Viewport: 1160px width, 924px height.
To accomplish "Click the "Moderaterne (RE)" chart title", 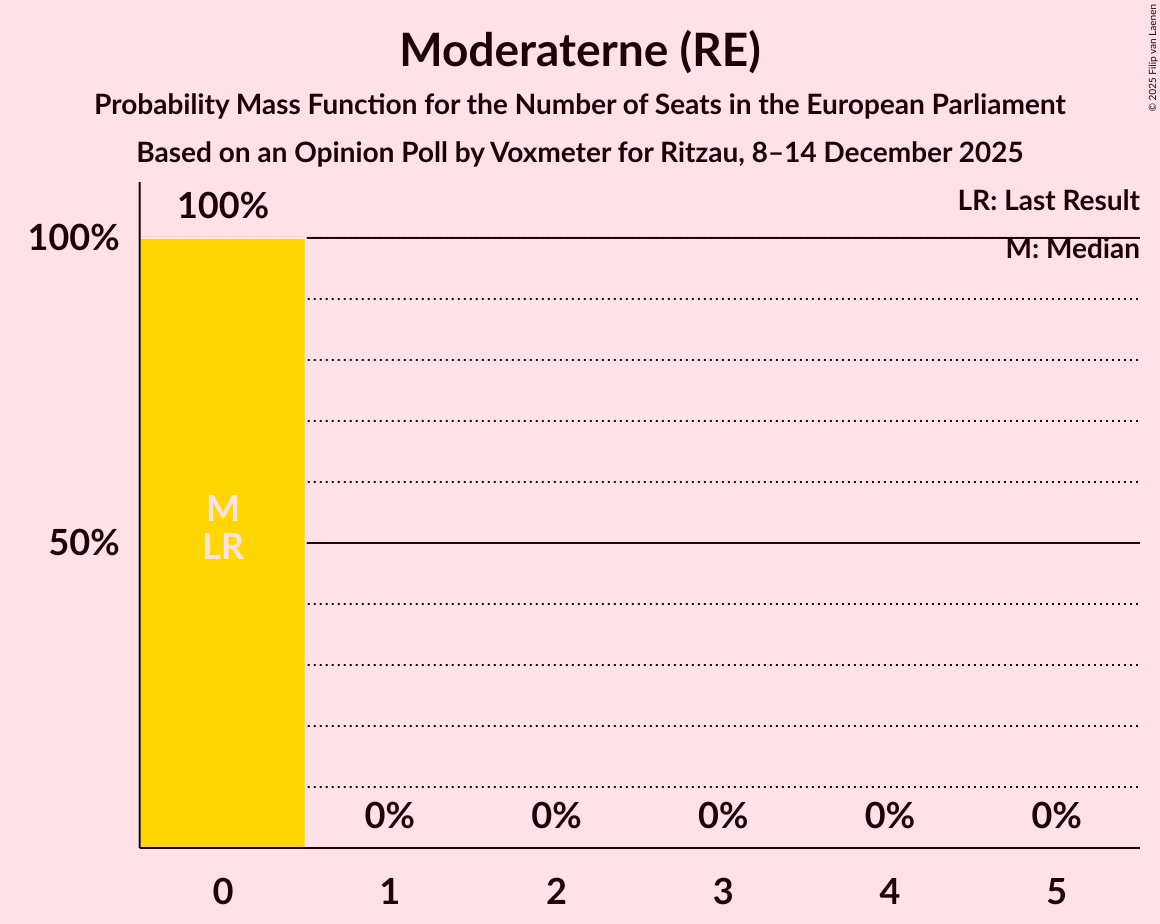I will point(580,50).
